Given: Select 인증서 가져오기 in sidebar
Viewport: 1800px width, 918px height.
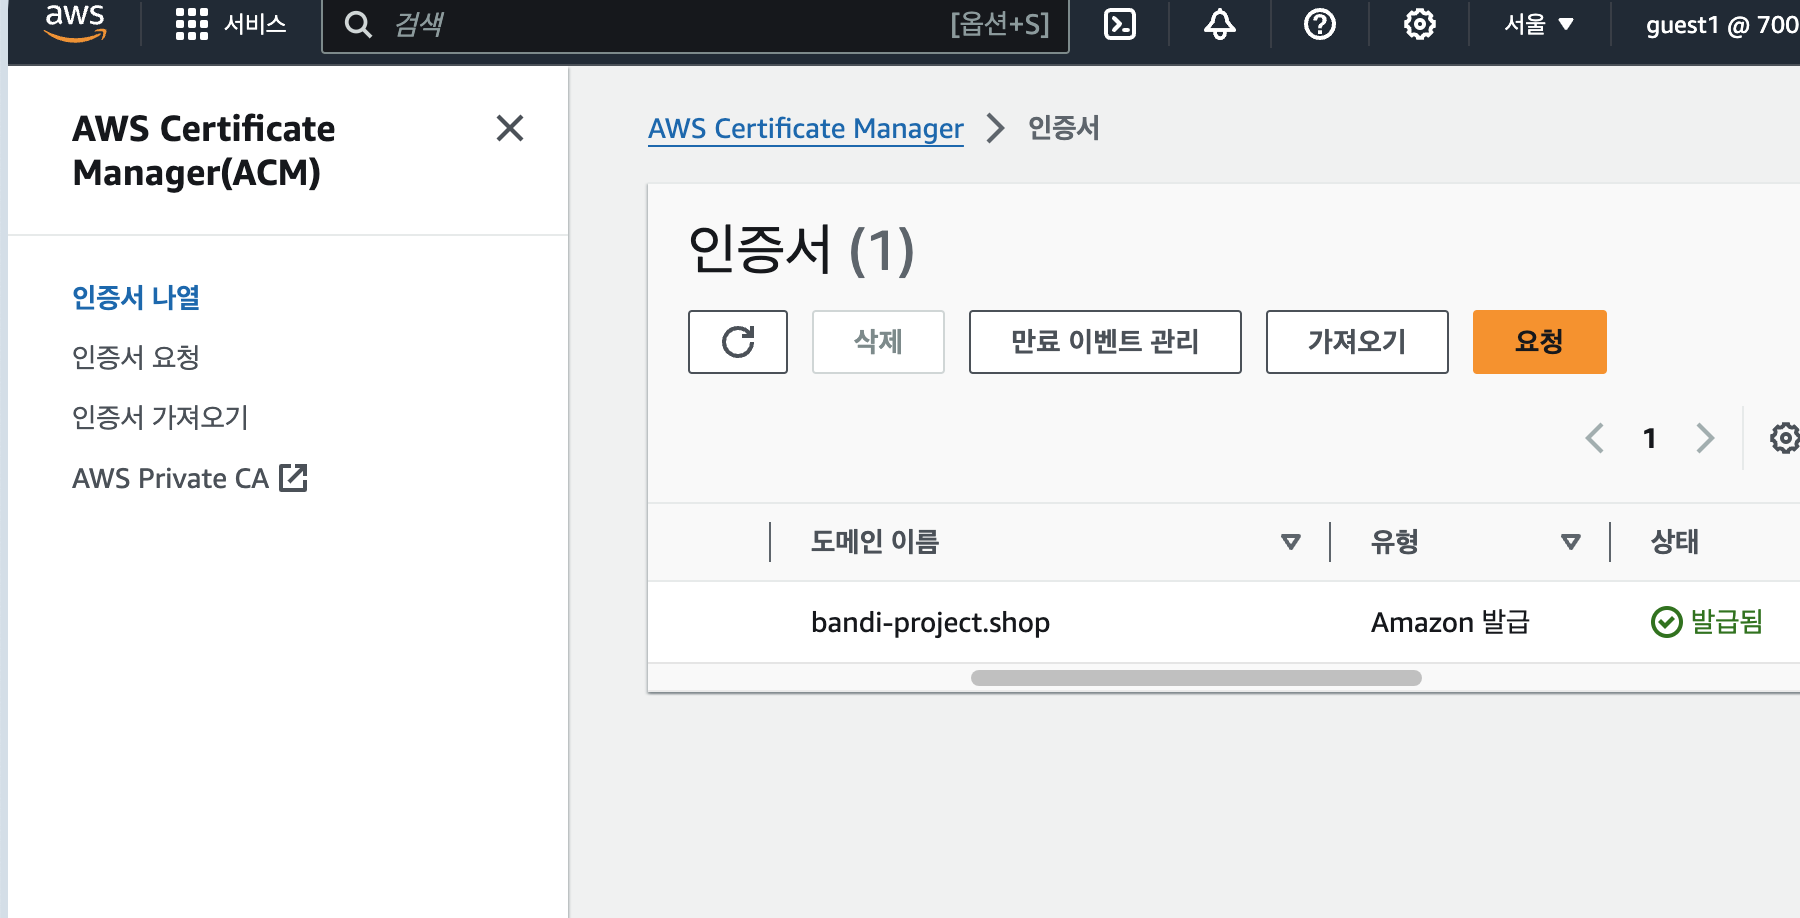Looking at the screenshot, I should pos(160,417).
